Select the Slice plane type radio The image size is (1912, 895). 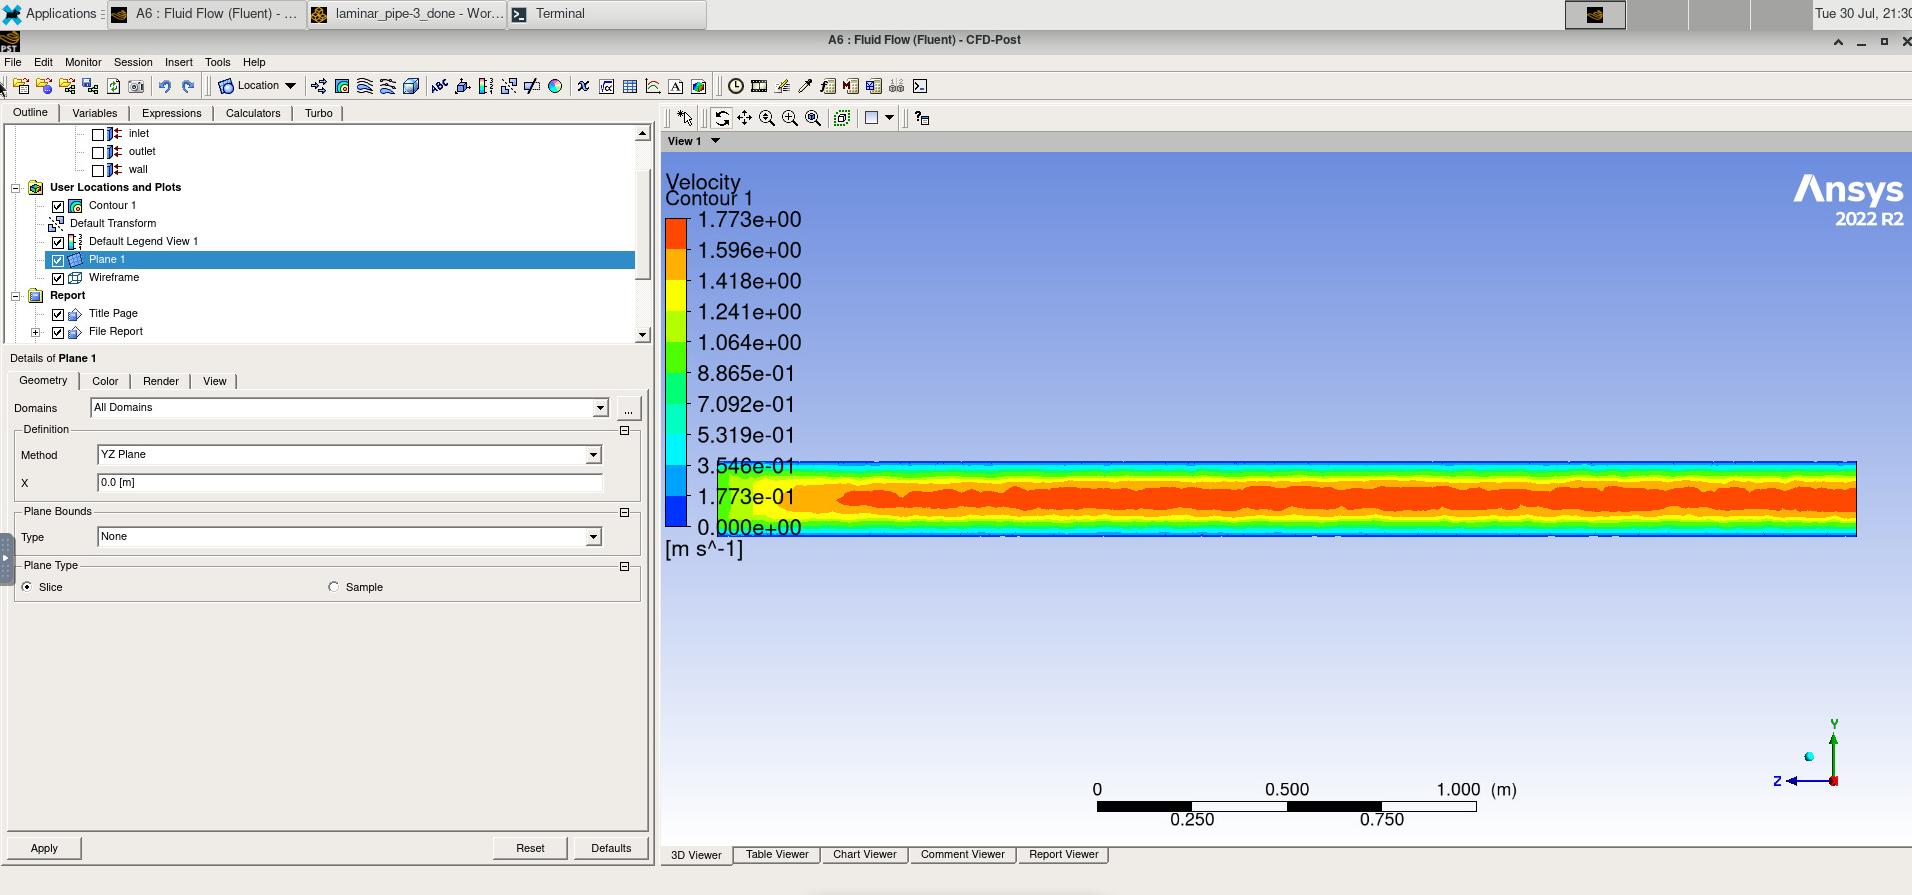click(x=26, y=587)
